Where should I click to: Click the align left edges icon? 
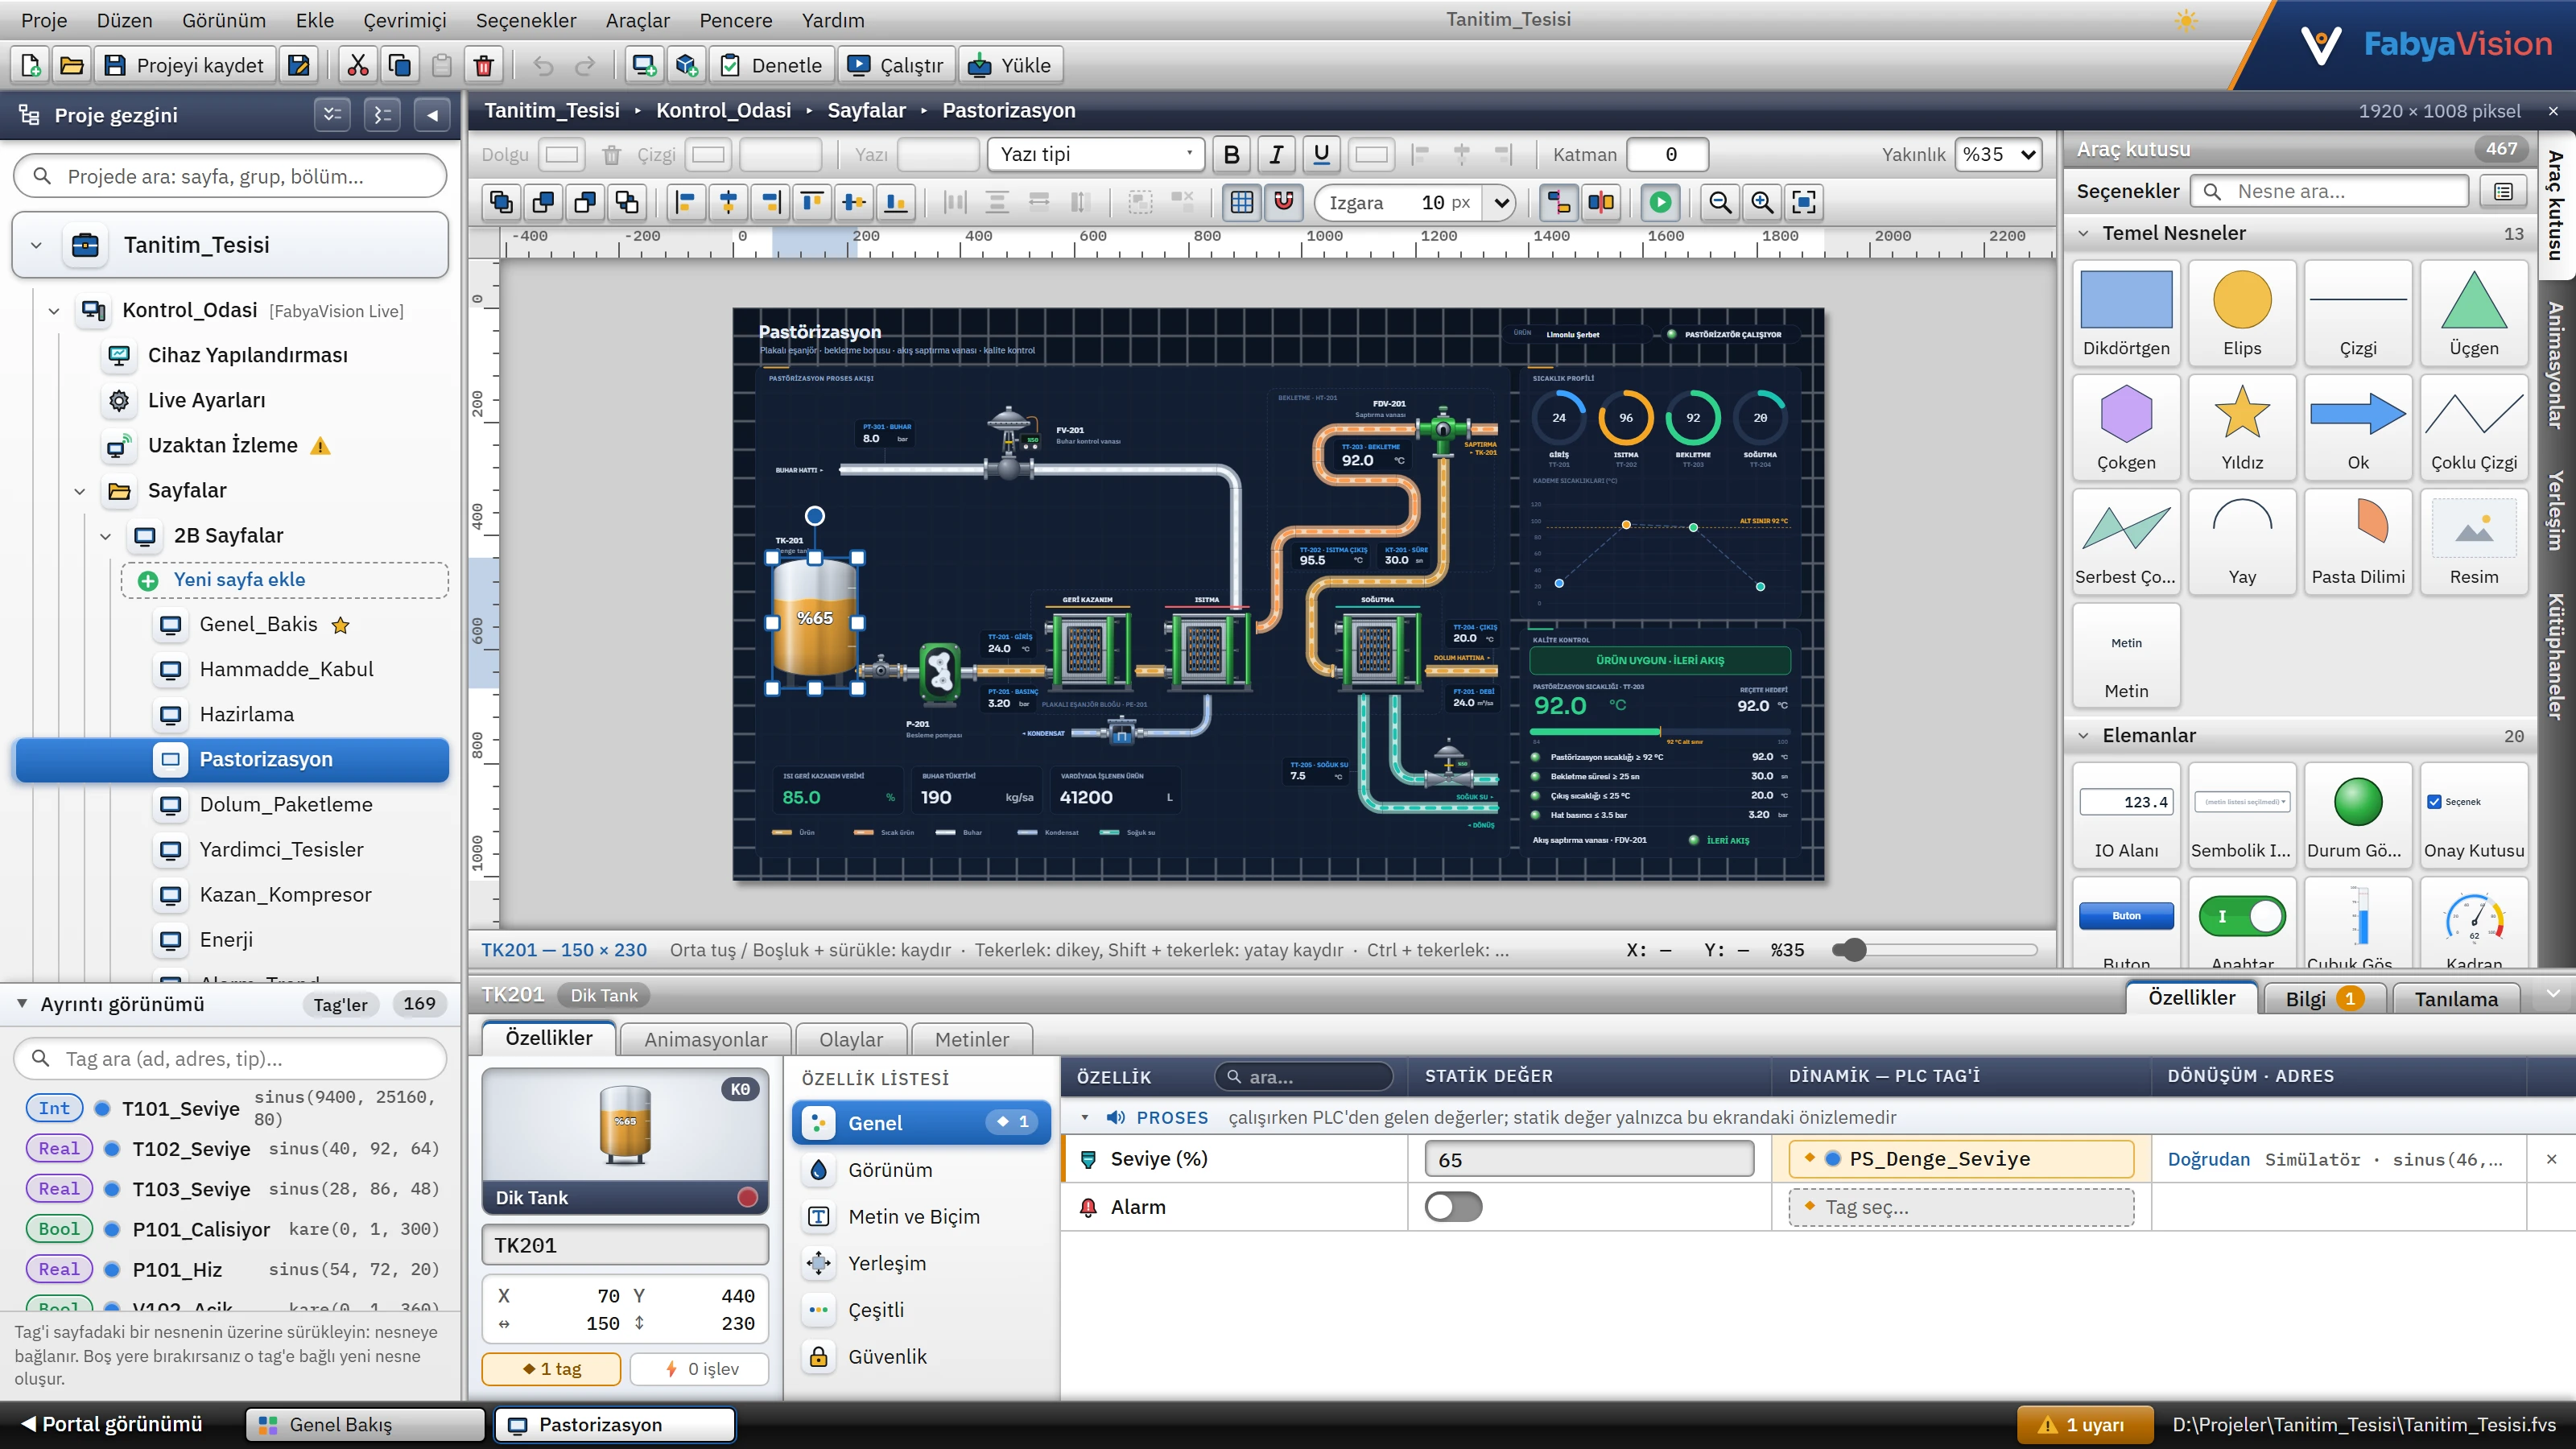pyautogui.click(x=686, y=202)
